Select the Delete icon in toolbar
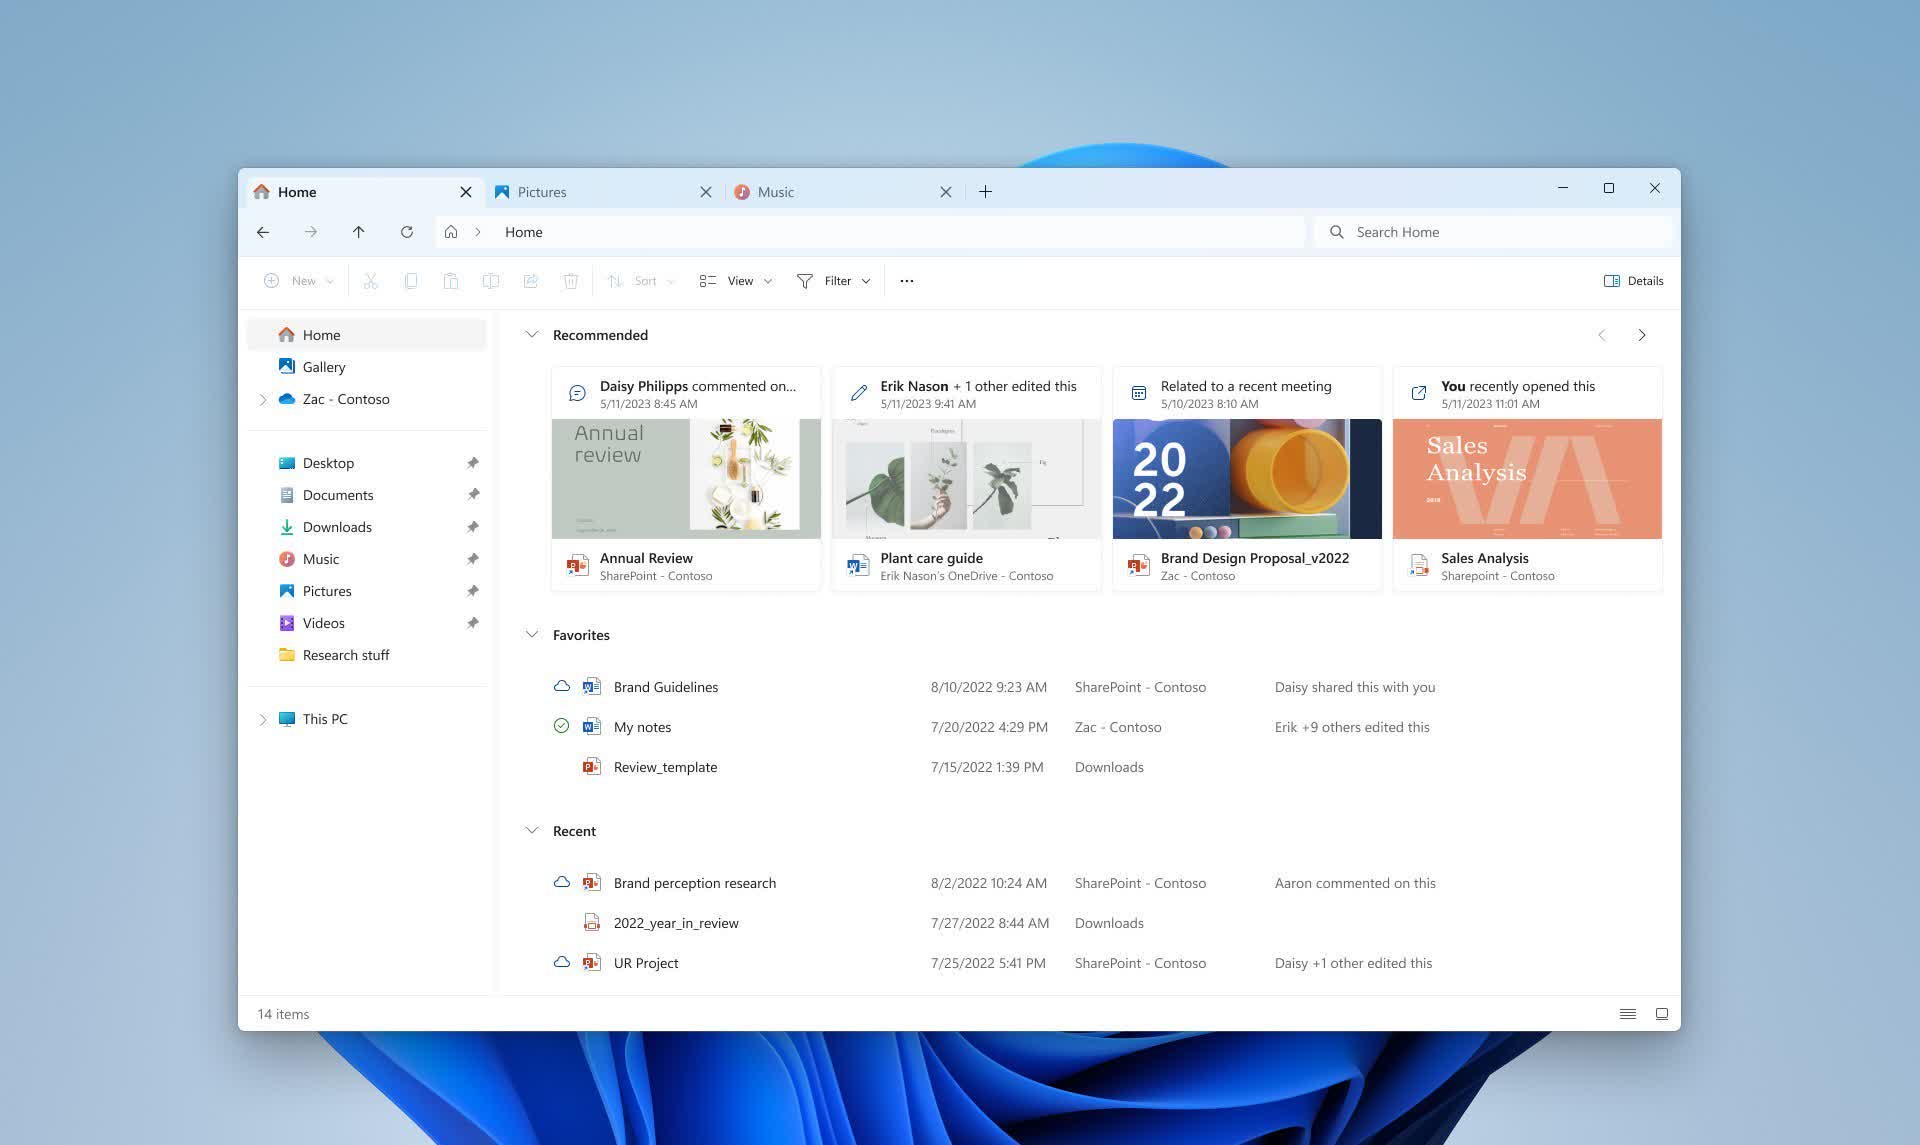 [570, 281]
